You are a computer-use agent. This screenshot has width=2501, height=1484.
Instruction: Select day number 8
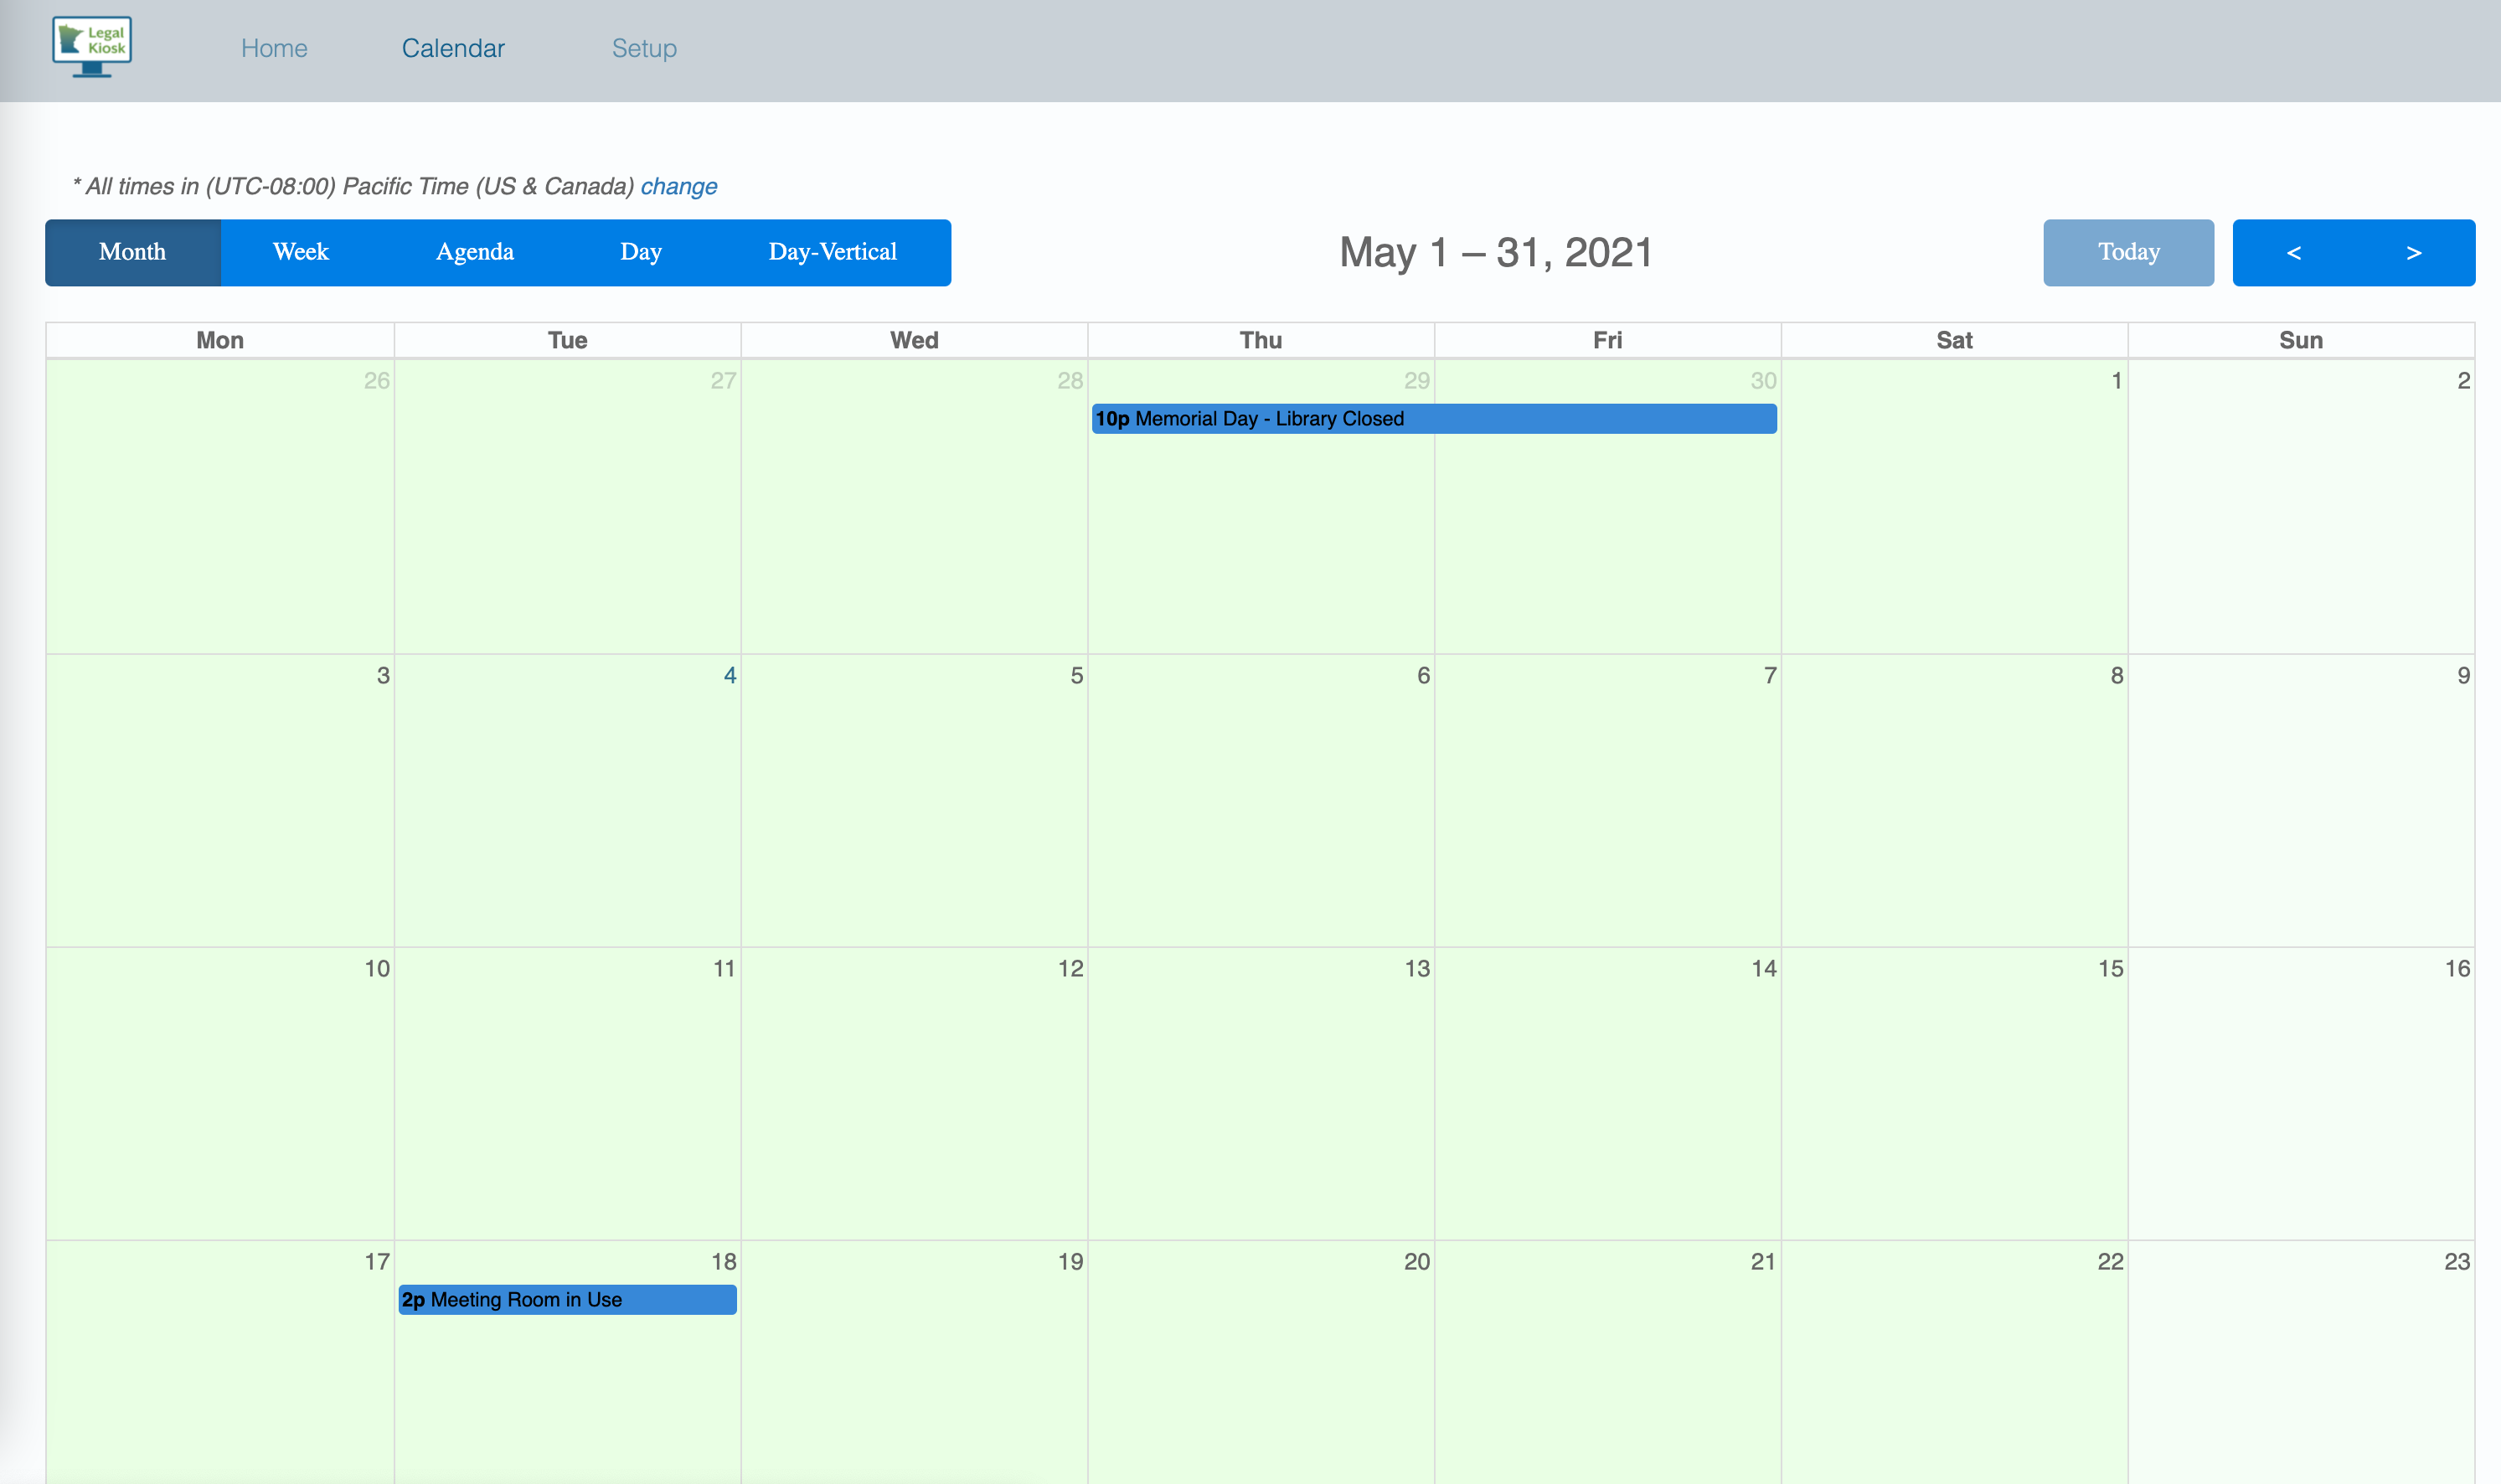pyautogui.click(x=2117, y=675)
